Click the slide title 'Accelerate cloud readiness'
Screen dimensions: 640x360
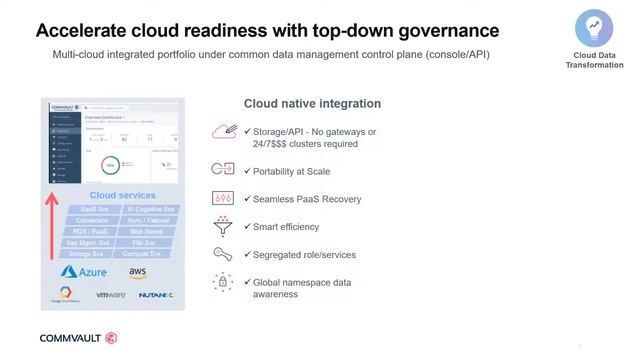(267, 31)
